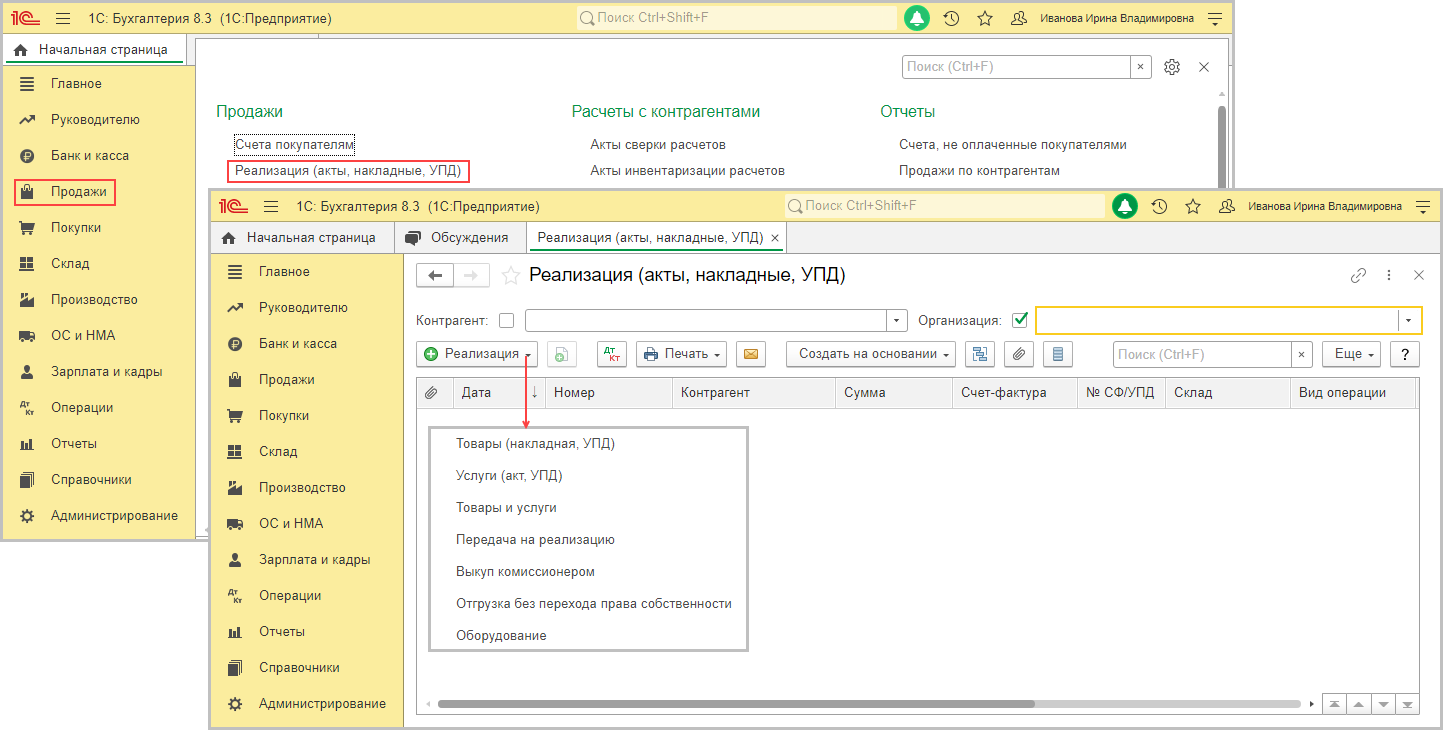Image resolution: width=1443 pixels, height=730 pixels.
Task: Click settings gear in back window
Action: 1172,67
